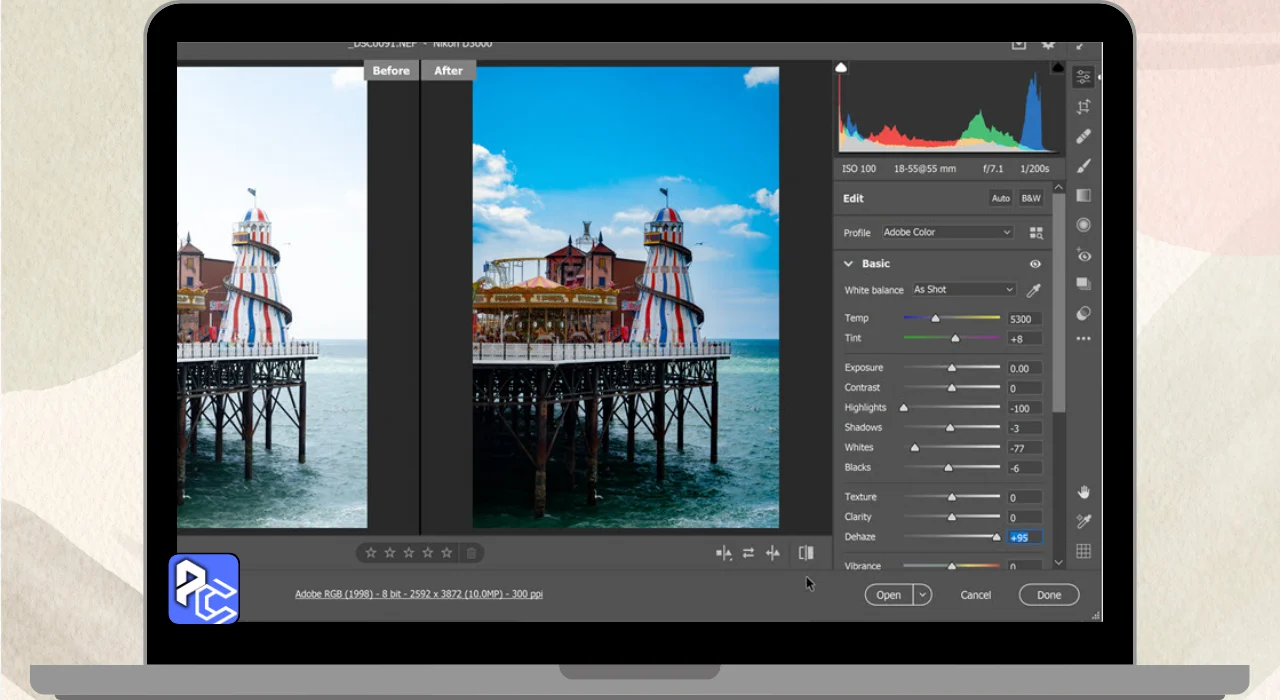Screen dimensions: 1280x700
Task: Select the Spot Removal bandage tool
Action: tap(1083, 137)
